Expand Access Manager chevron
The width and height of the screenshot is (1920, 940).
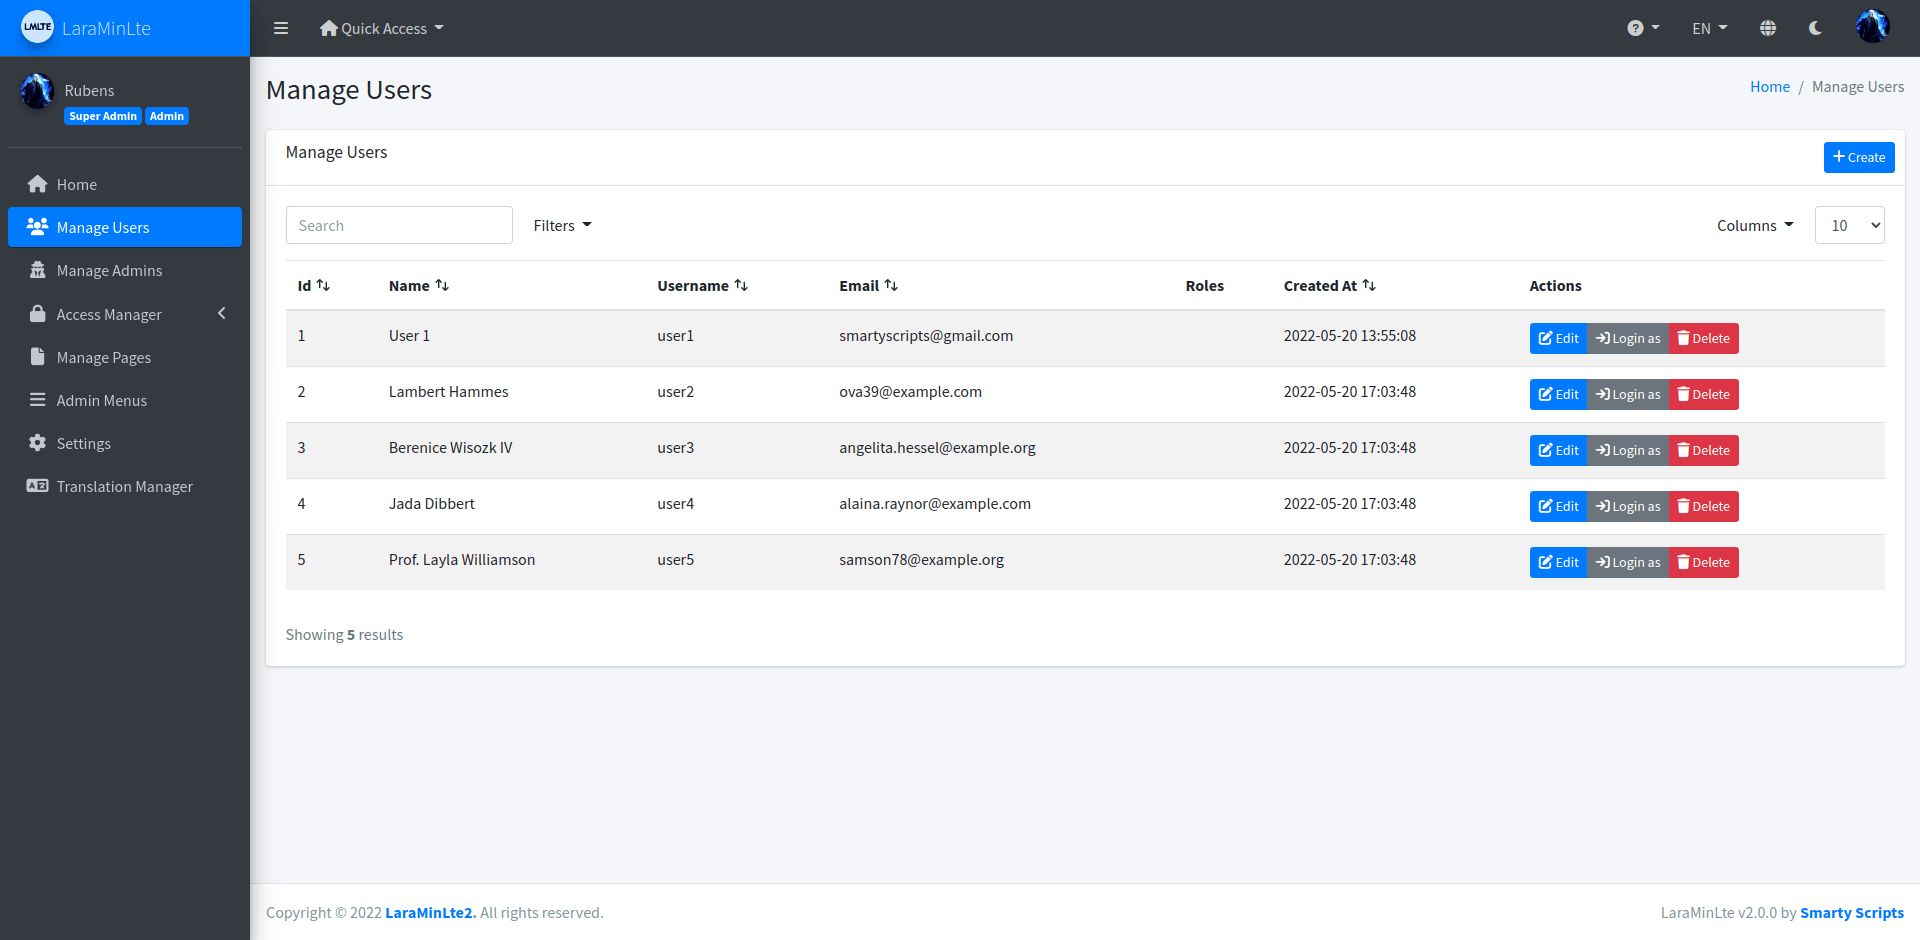pyautogui.click(x=222, y=314)
